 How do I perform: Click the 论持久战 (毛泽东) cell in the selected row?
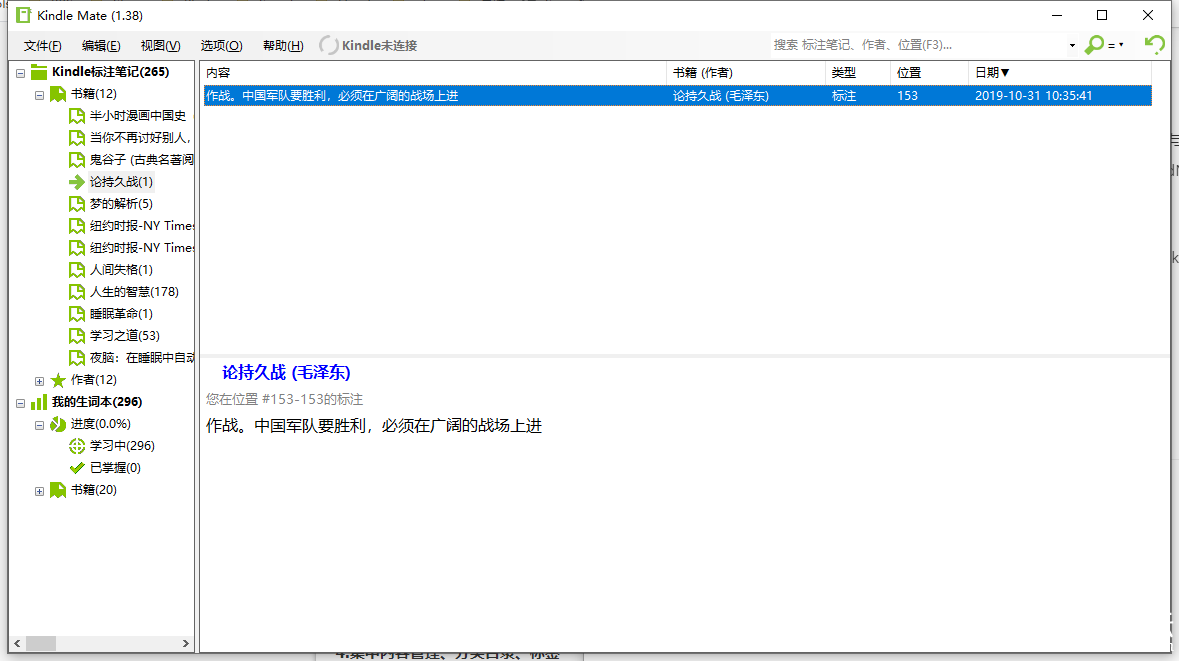point(720,96)
